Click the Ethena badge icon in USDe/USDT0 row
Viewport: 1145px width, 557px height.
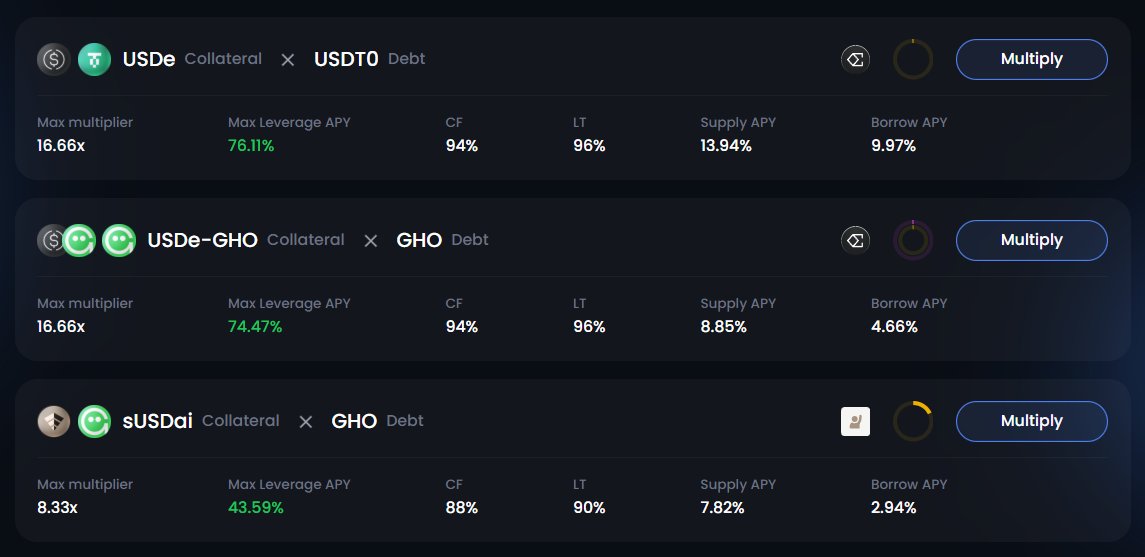click(855, 59)
